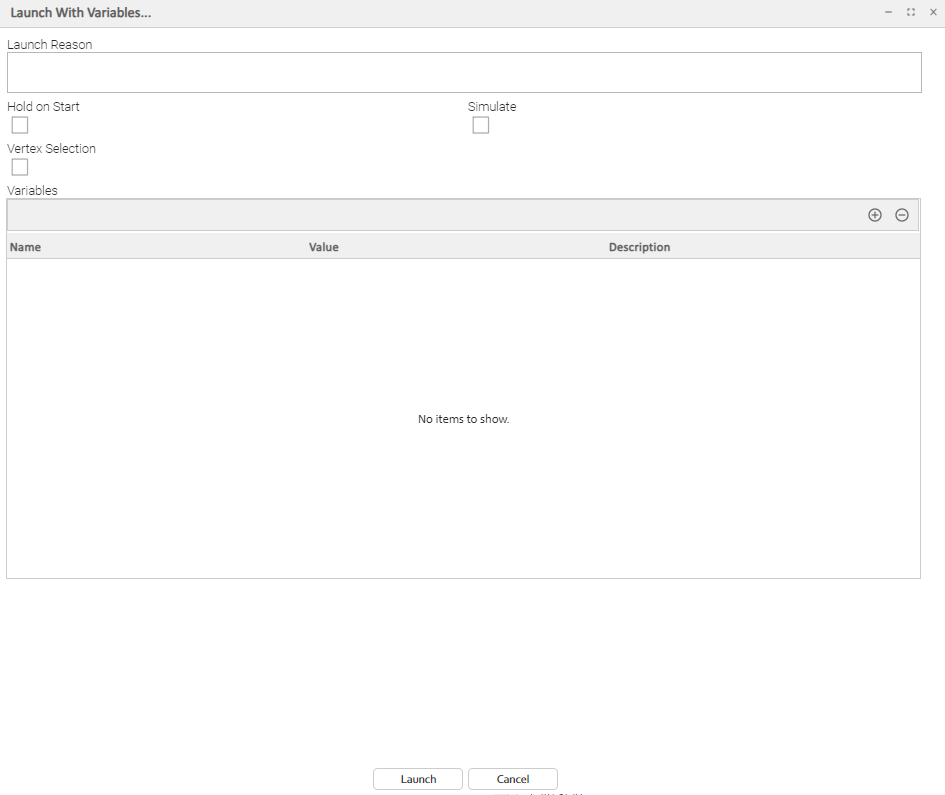This screenshot has width=945, height=795.
Task: Tick the Simulate checkbox
Action: (x=481, y=125)
